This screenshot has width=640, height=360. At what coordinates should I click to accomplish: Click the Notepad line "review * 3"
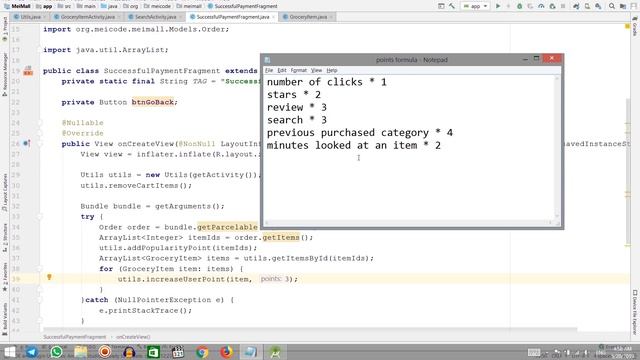(297, 107)
